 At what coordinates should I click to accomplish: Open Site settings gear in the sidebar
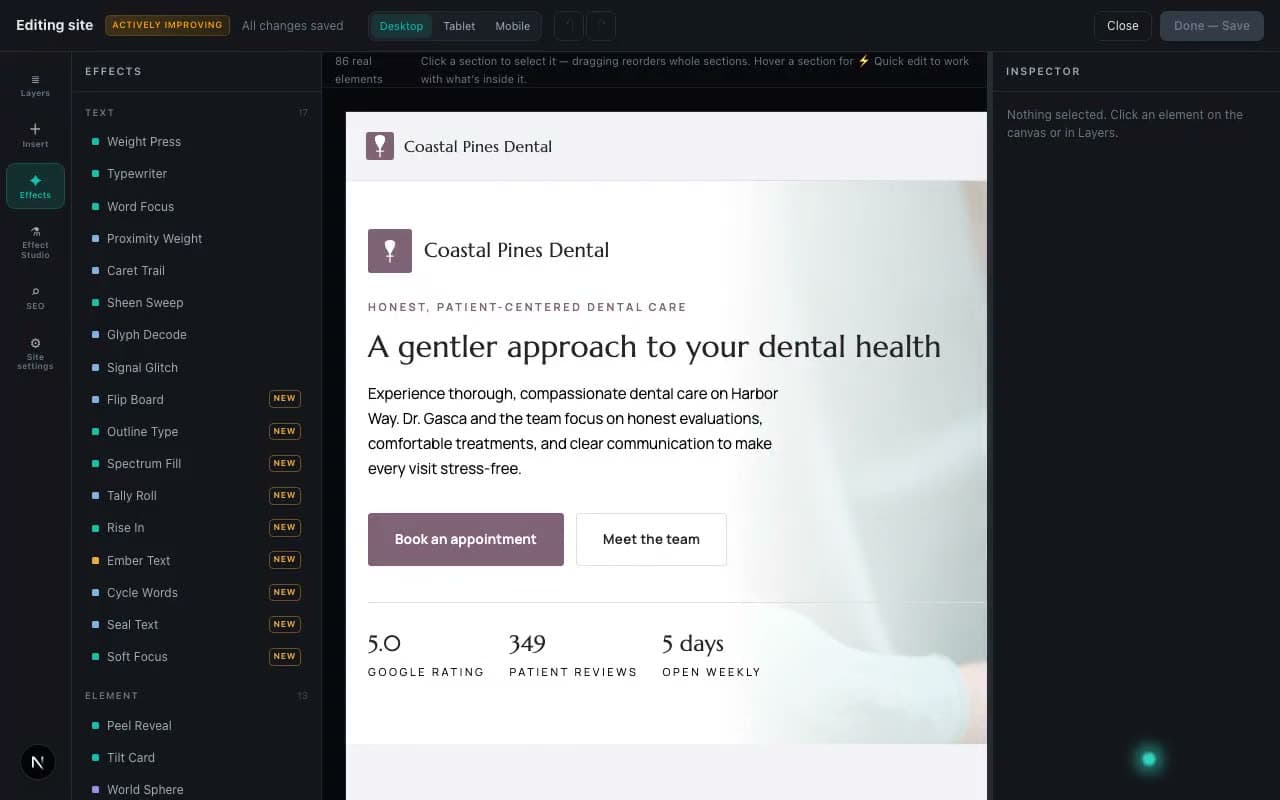[35, 354]
